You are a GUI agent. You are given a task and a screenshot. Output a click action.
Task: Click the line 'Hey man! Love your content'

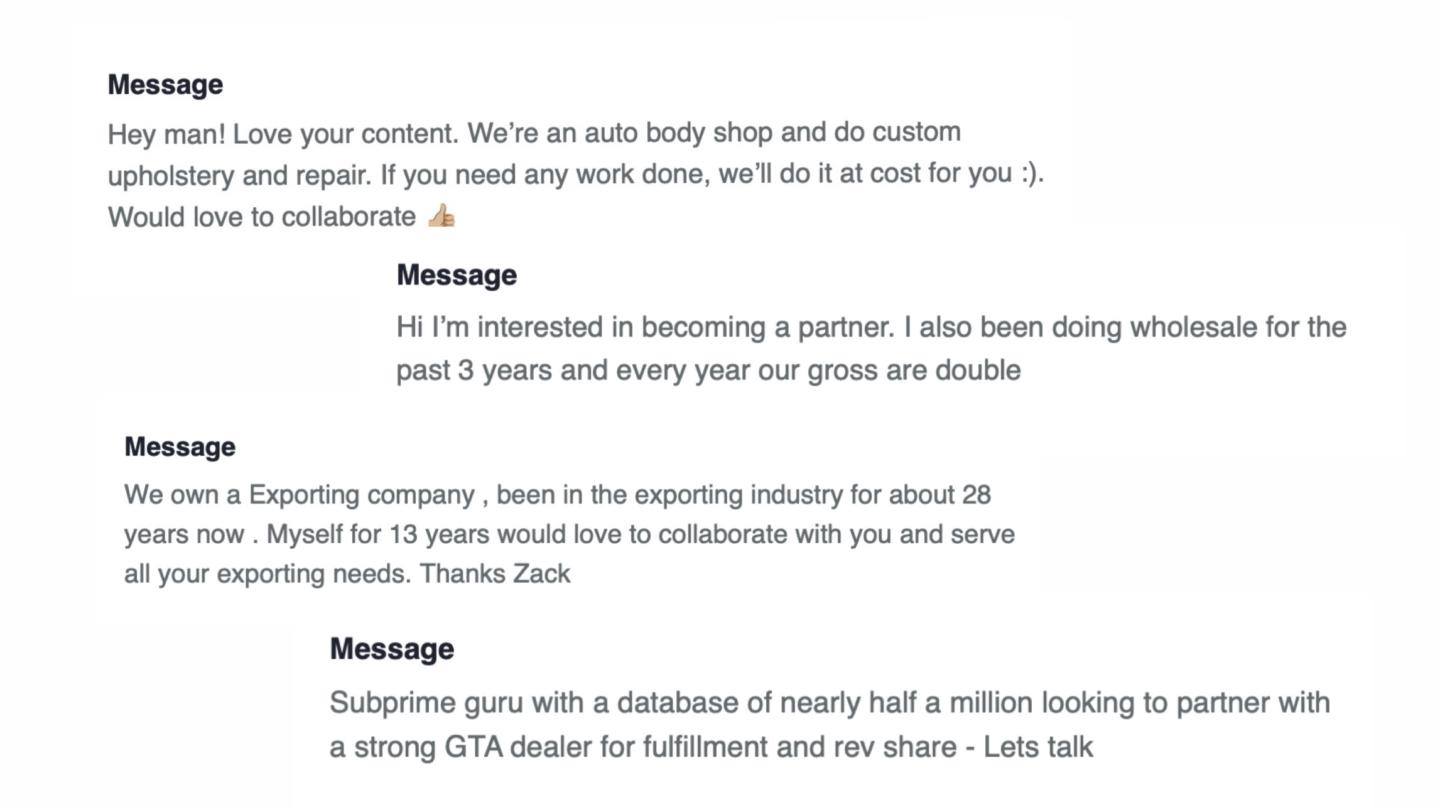534,133
